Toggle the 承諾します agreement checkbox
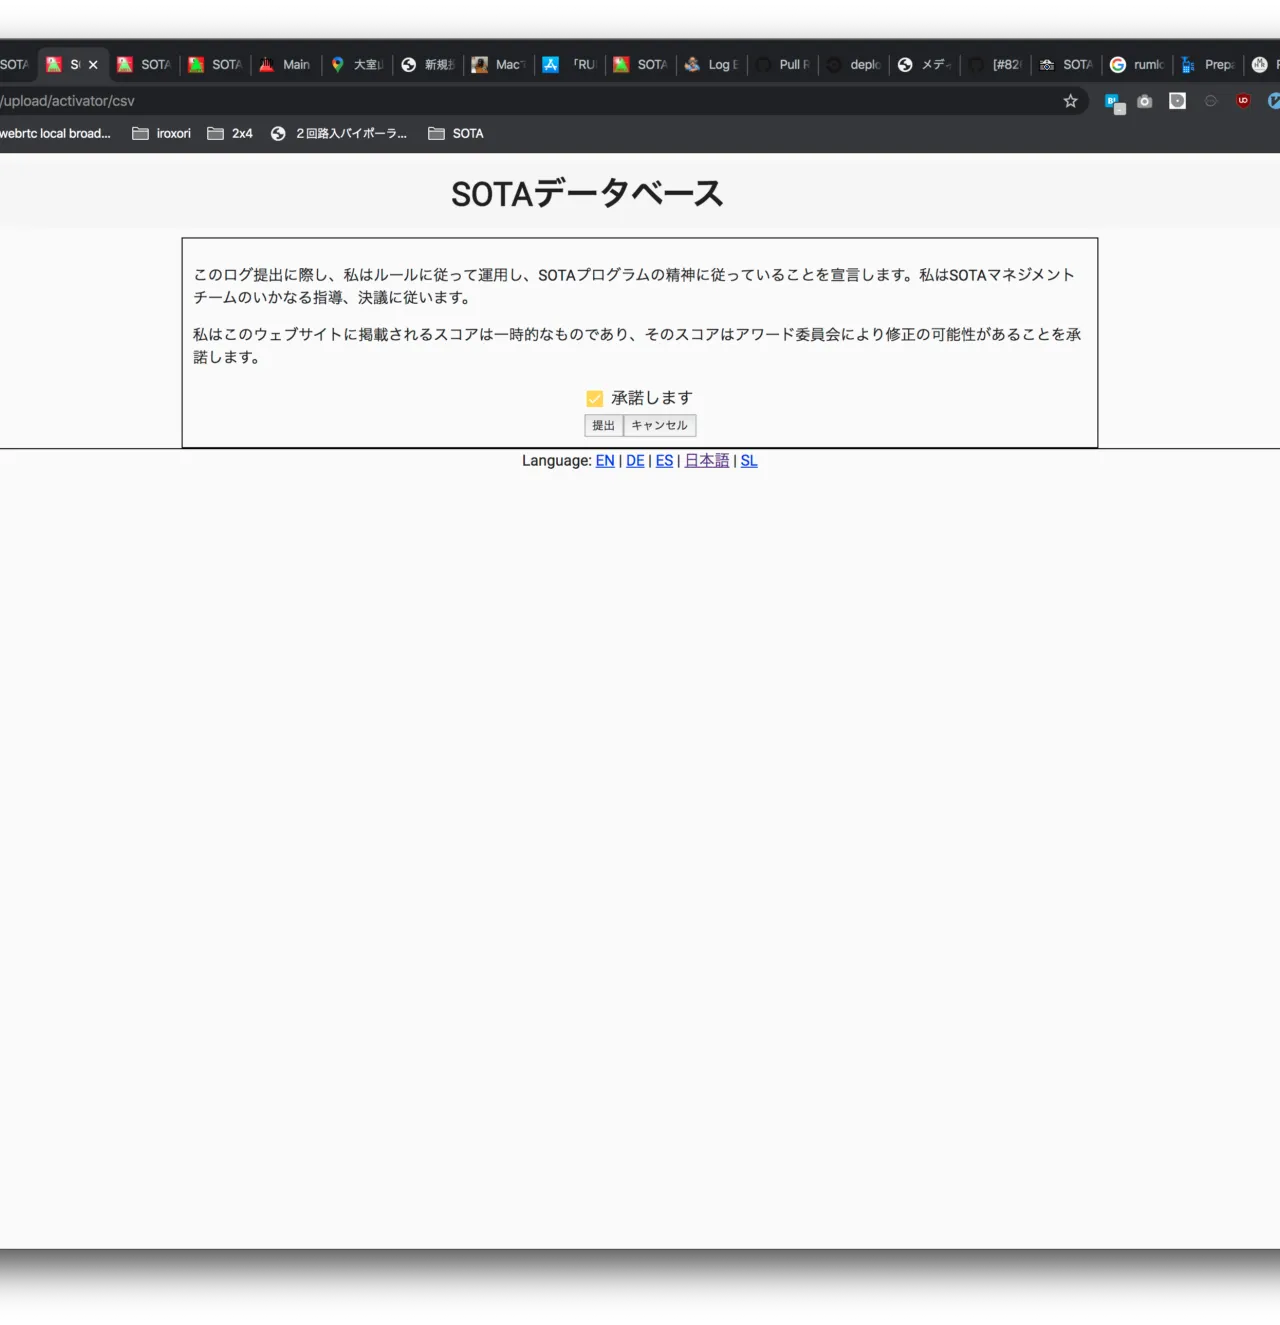 pyautogui.click(x=595, y=399)
